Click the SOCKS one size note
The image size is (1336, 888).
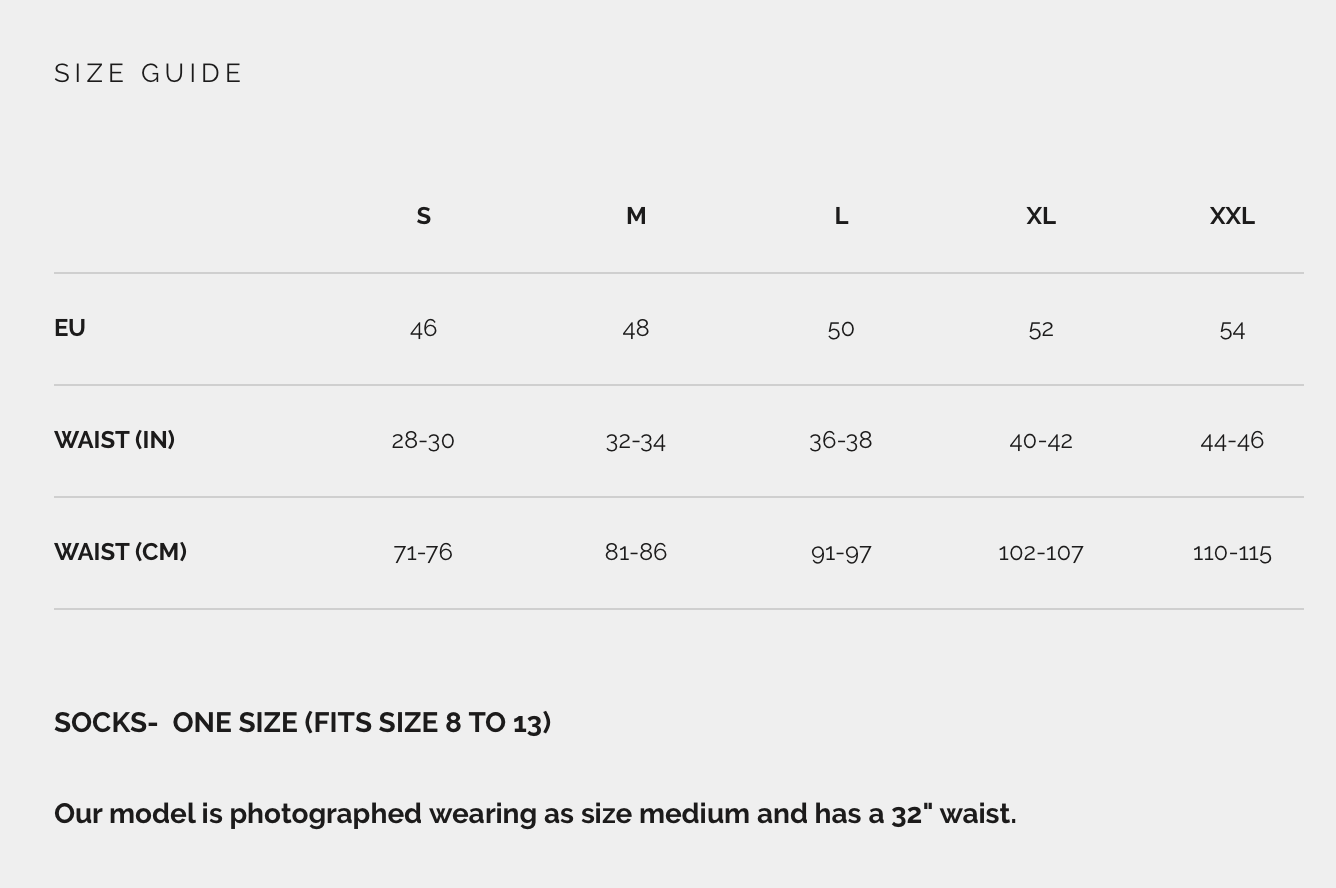pos(302,723)
